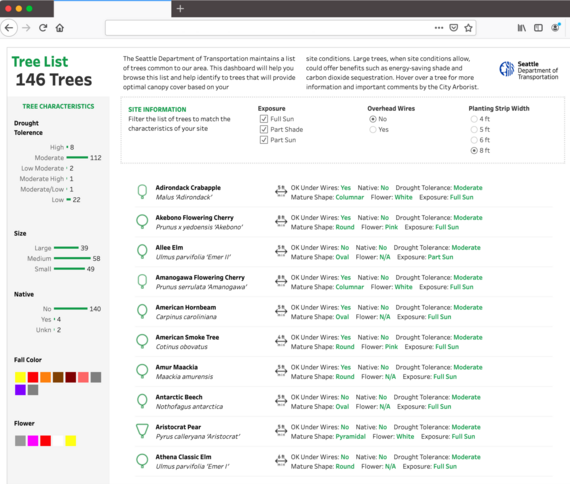Click the browser address bar field
The height and width of the screenshot is (484, 570).
[x=291, y=28]
